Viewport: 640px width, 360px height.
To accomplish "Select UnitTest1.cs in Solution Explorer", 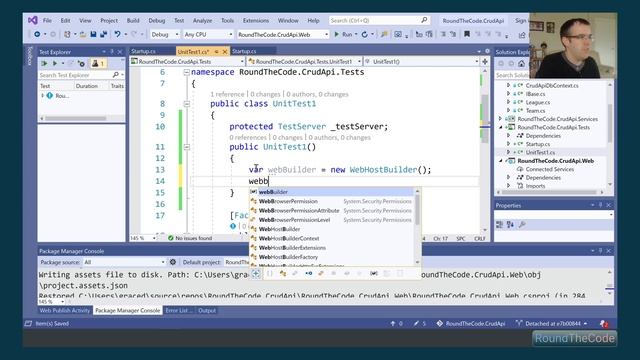I will pyautogui.click(x=540, y=152).
